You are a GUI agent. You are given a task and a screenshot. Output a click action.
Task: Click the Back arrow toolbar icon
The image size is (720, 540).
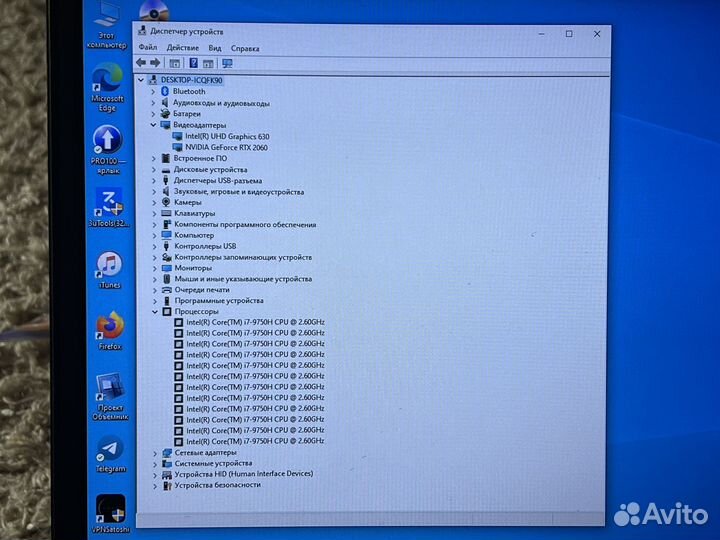[x=141, y=63]
